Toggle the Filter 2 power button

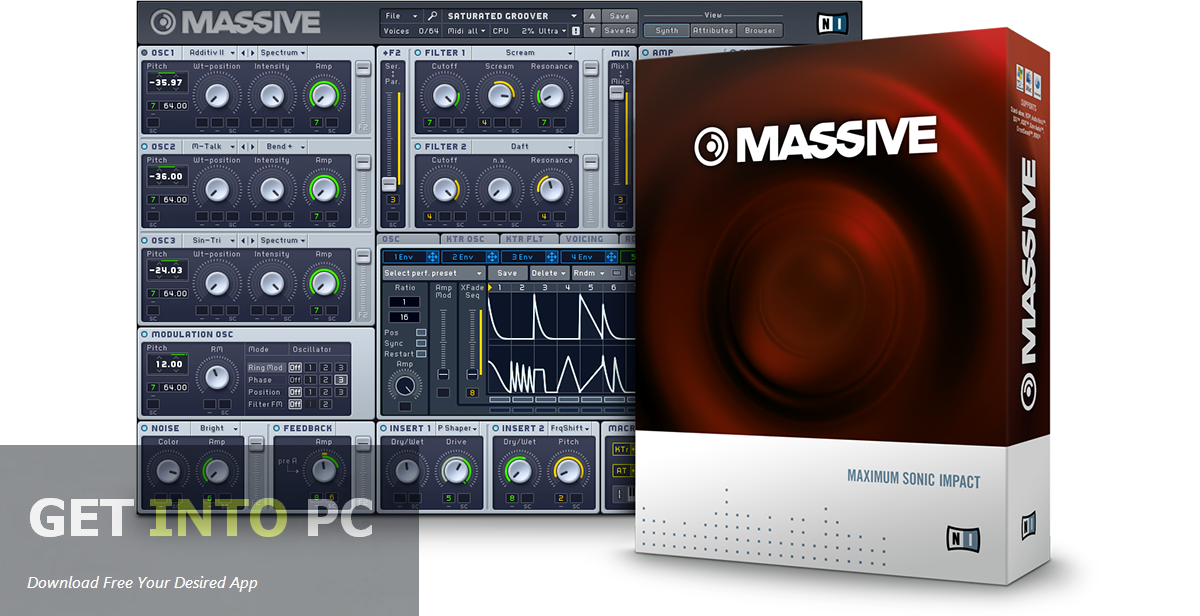point(418,146)
